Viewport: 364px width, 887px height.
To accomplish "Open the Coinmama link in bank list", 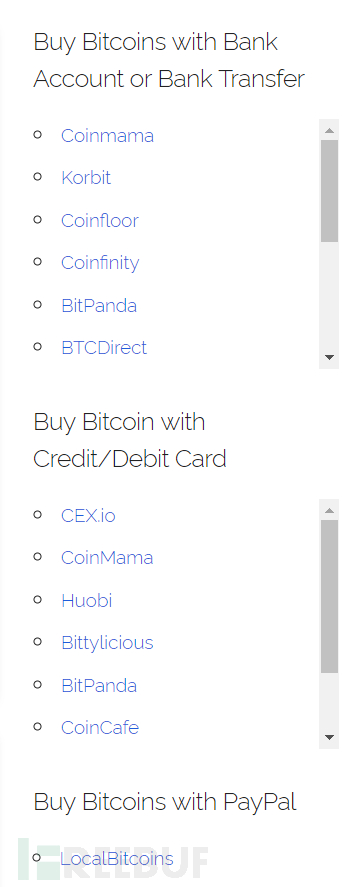I will pyautogui.click(x=108, y=136).
